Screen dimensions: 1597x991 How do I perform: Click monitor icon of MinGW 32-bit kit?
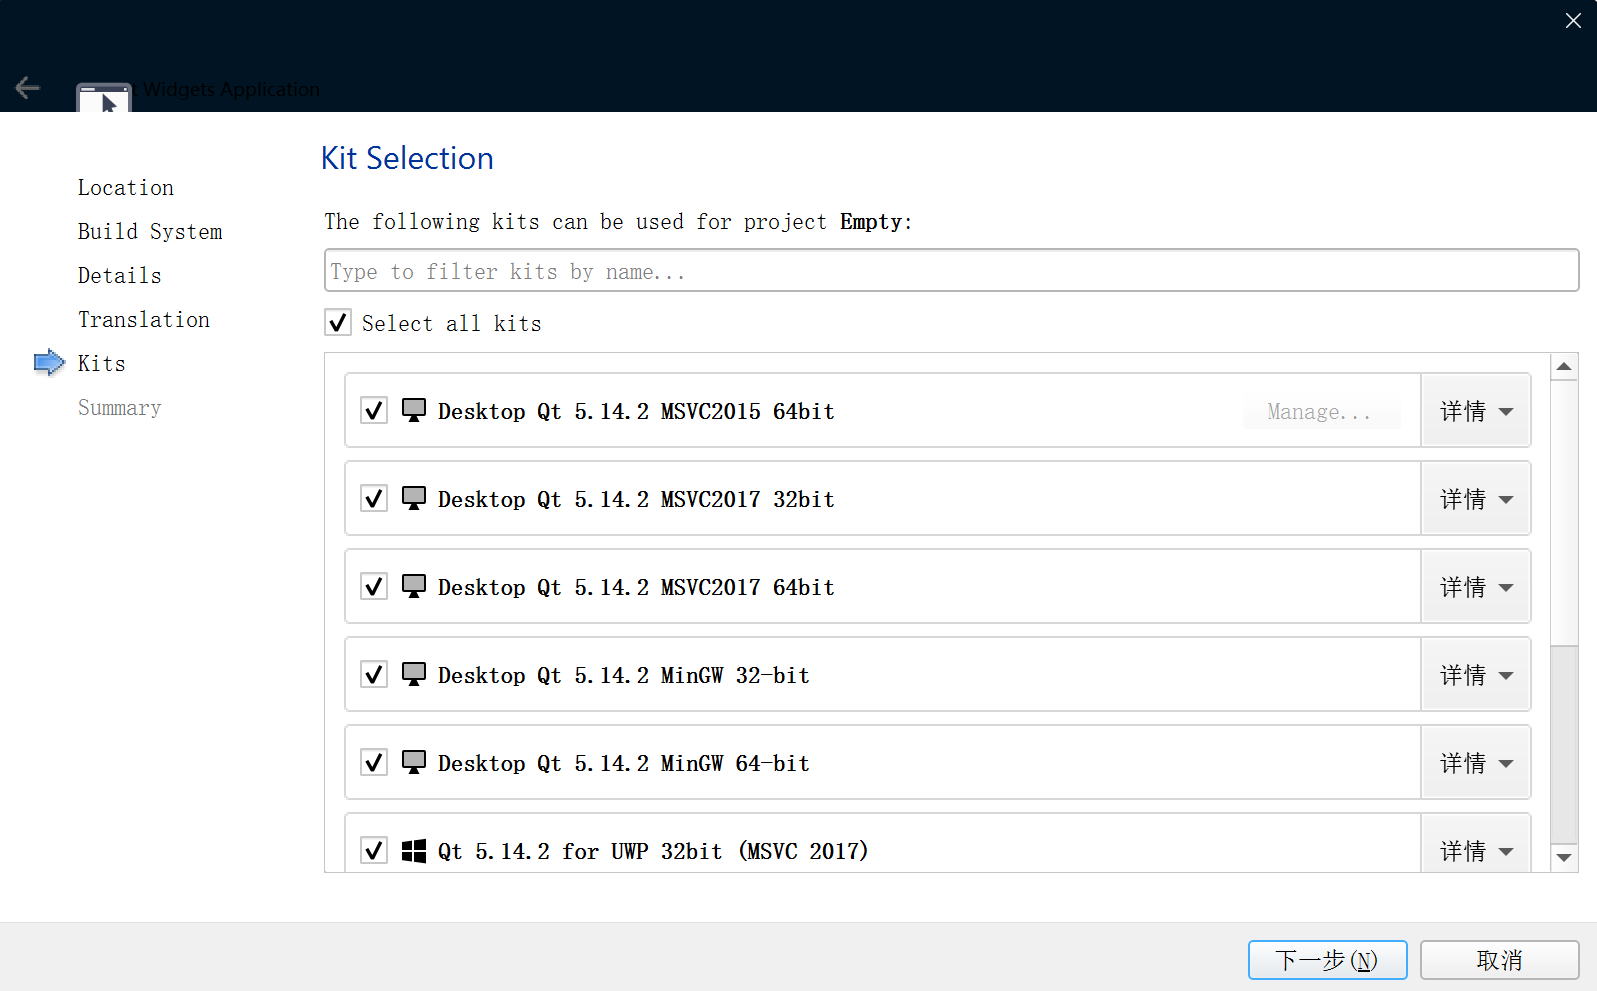click(x=414, y=674)
